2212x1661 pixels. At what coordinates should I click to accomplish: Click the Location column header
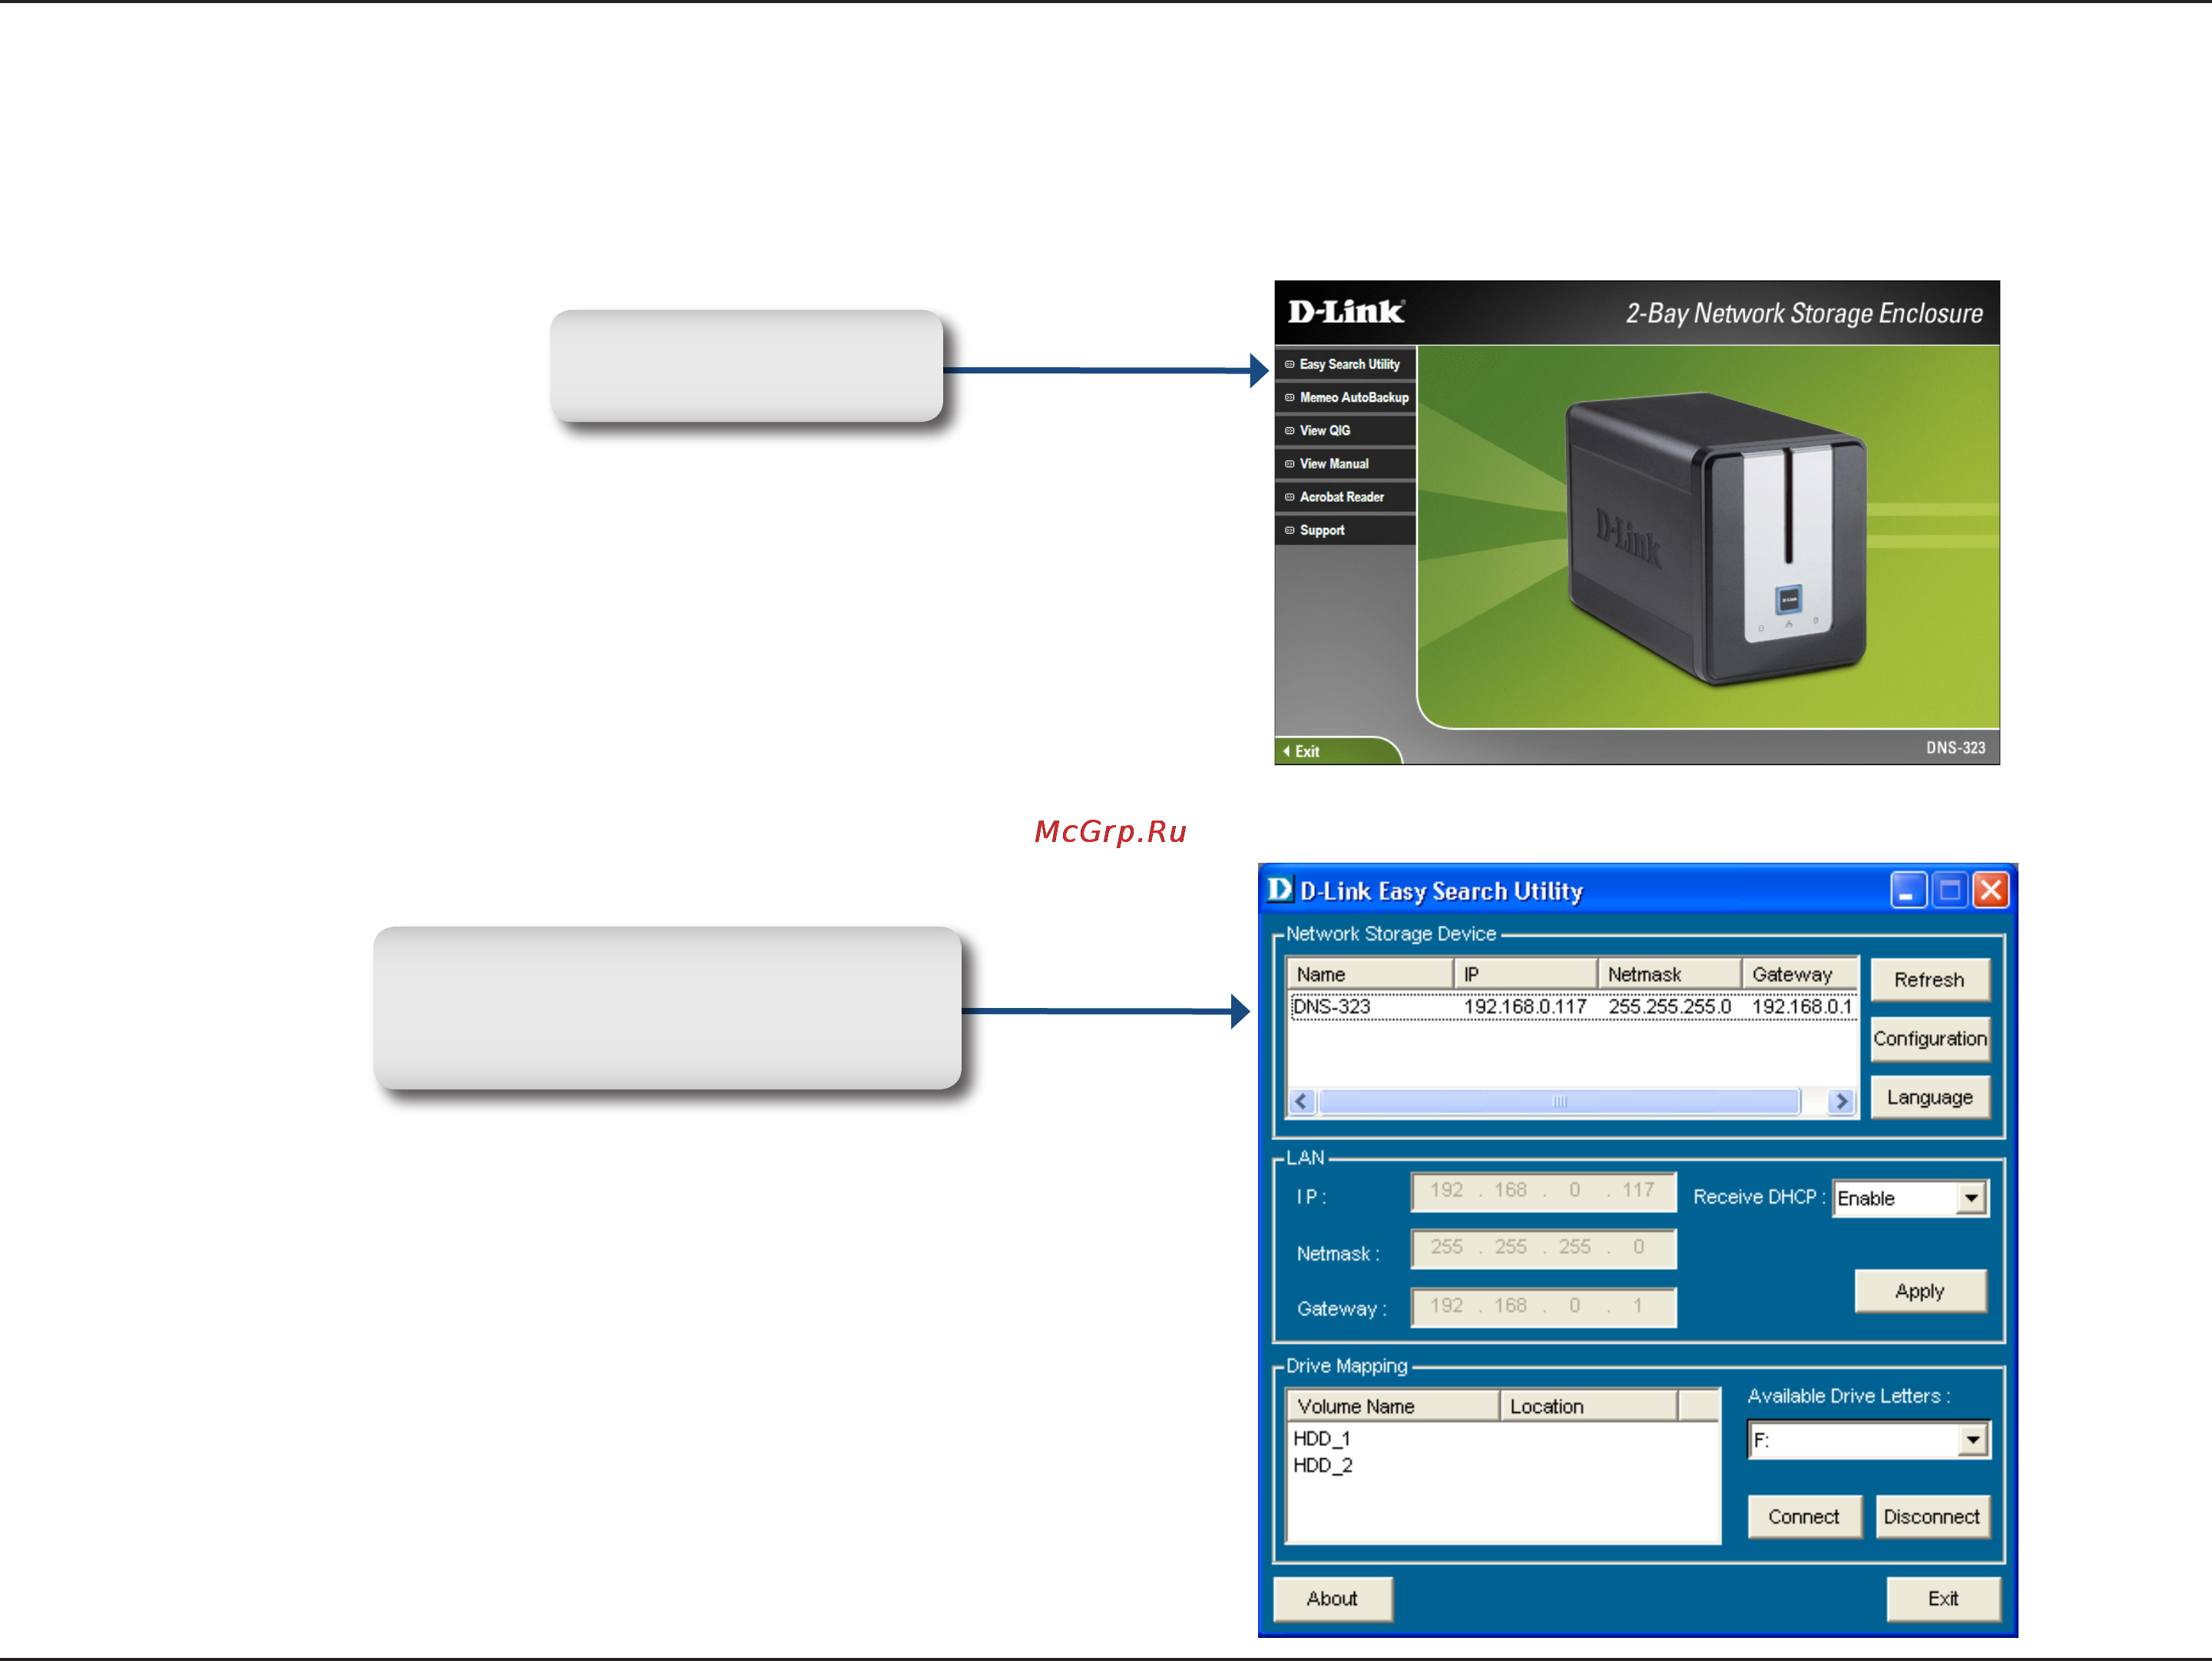click(x=1589, y=1406)
